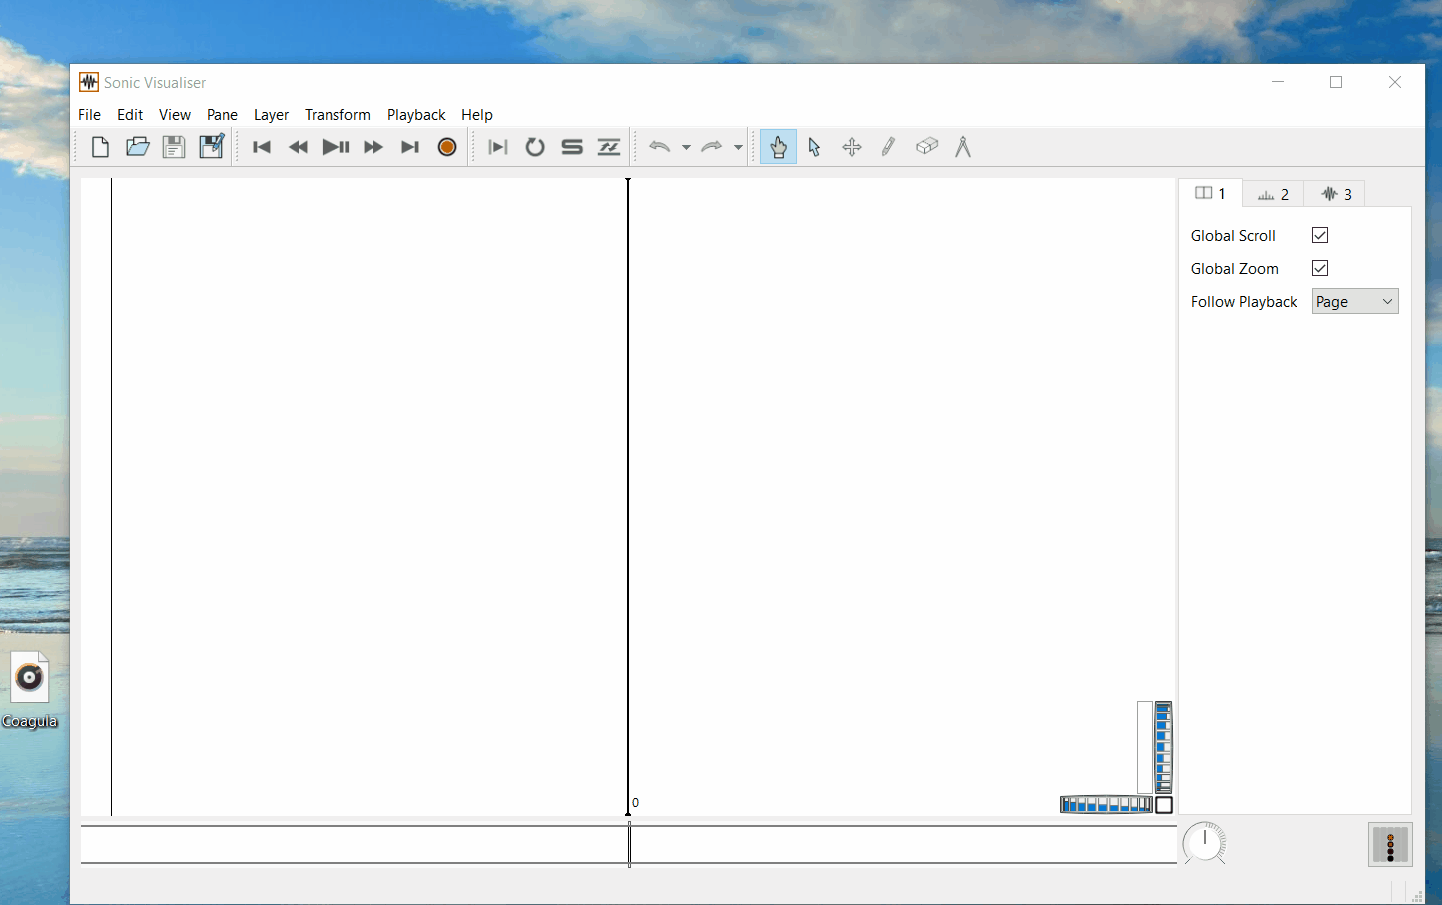Create a new session with the blank page icon
The image size is (1442, 905).
click(x=100, y=147)
